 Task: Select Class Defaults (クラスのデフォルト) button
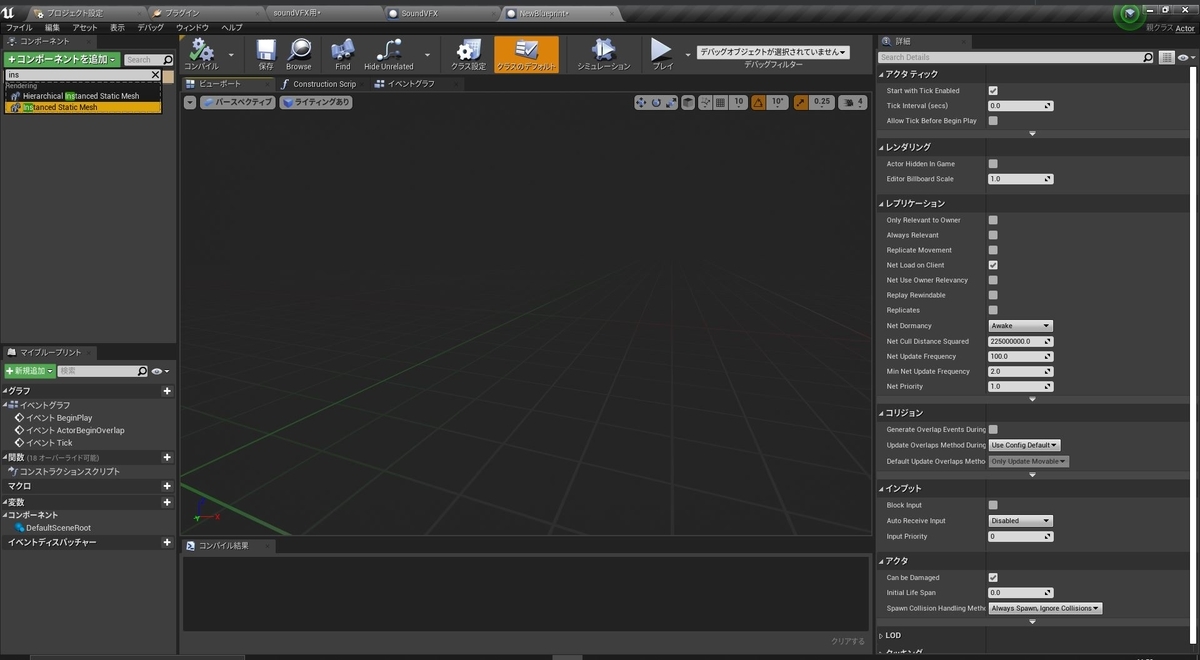tap(527, 53)
